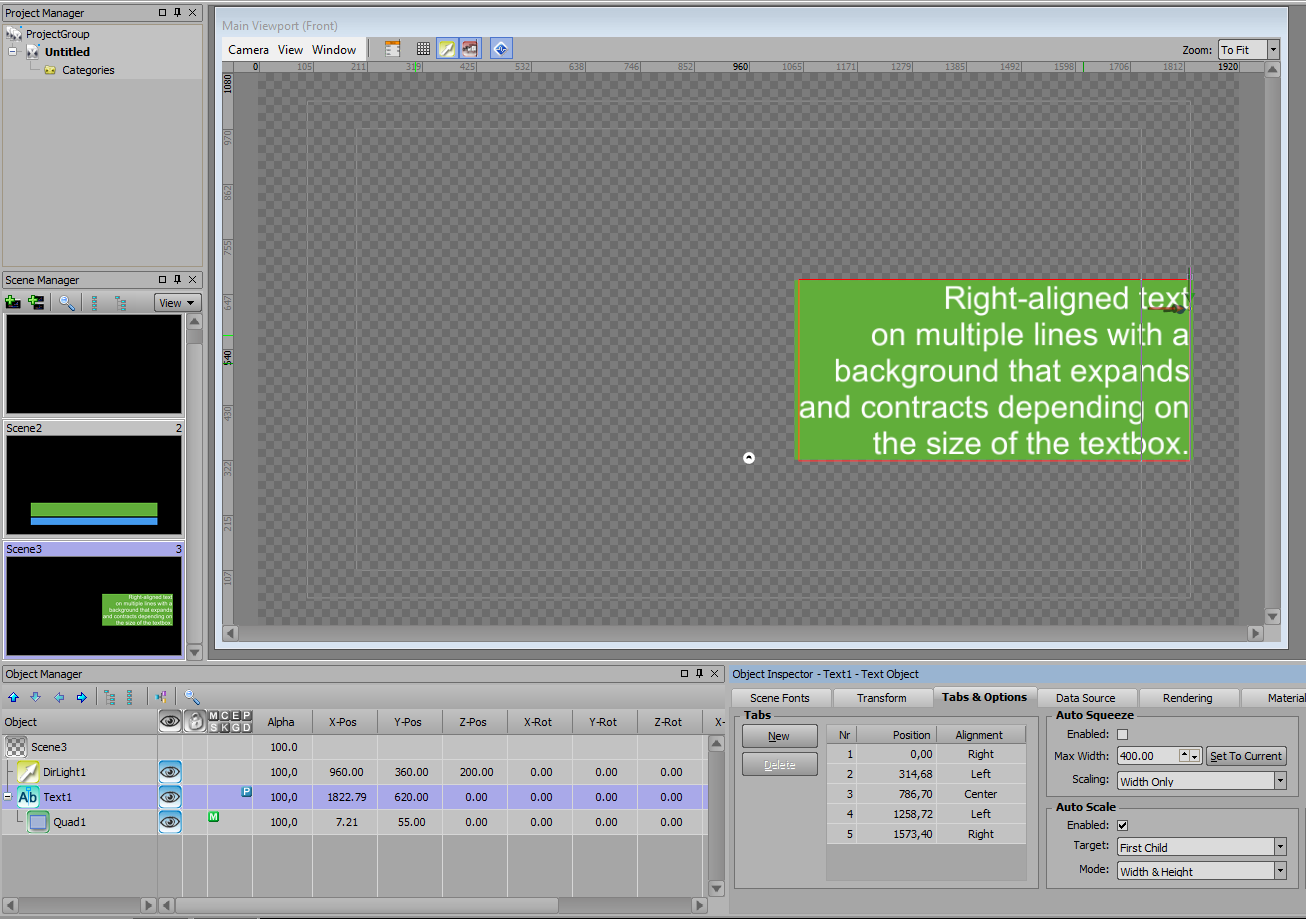The width and height of the screenshot is (1306, 919).
Task: Click the Quad1 object icon
Action: 38,822
